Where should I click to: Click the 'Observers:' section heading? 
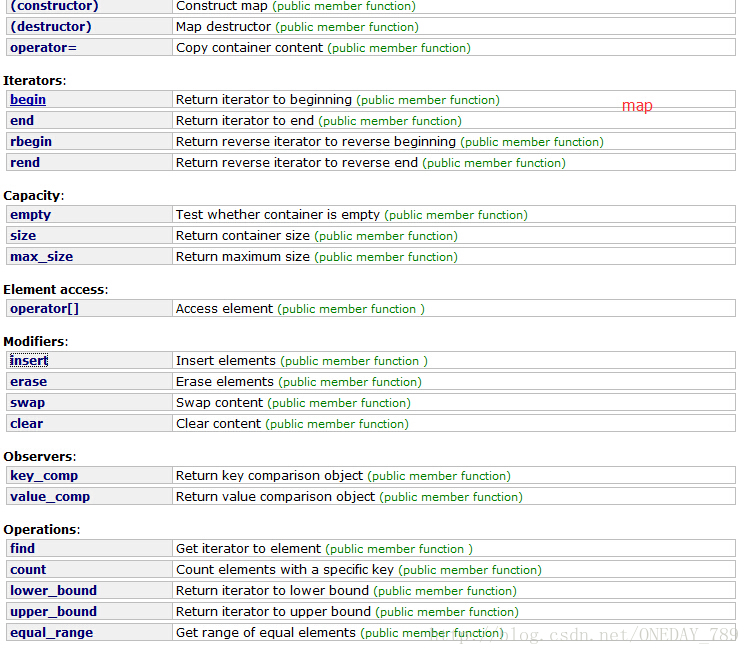click(40, 456)
